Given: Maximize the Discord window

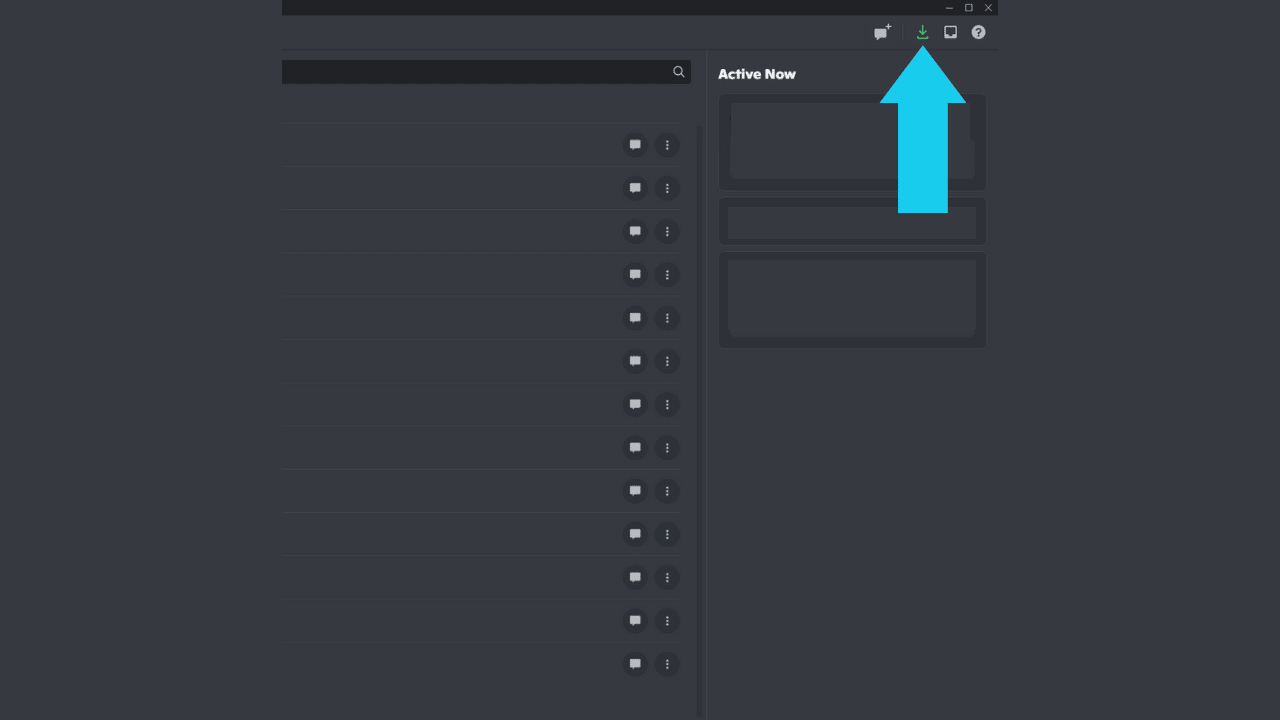Looking at the screenshot, I should 968,7.
